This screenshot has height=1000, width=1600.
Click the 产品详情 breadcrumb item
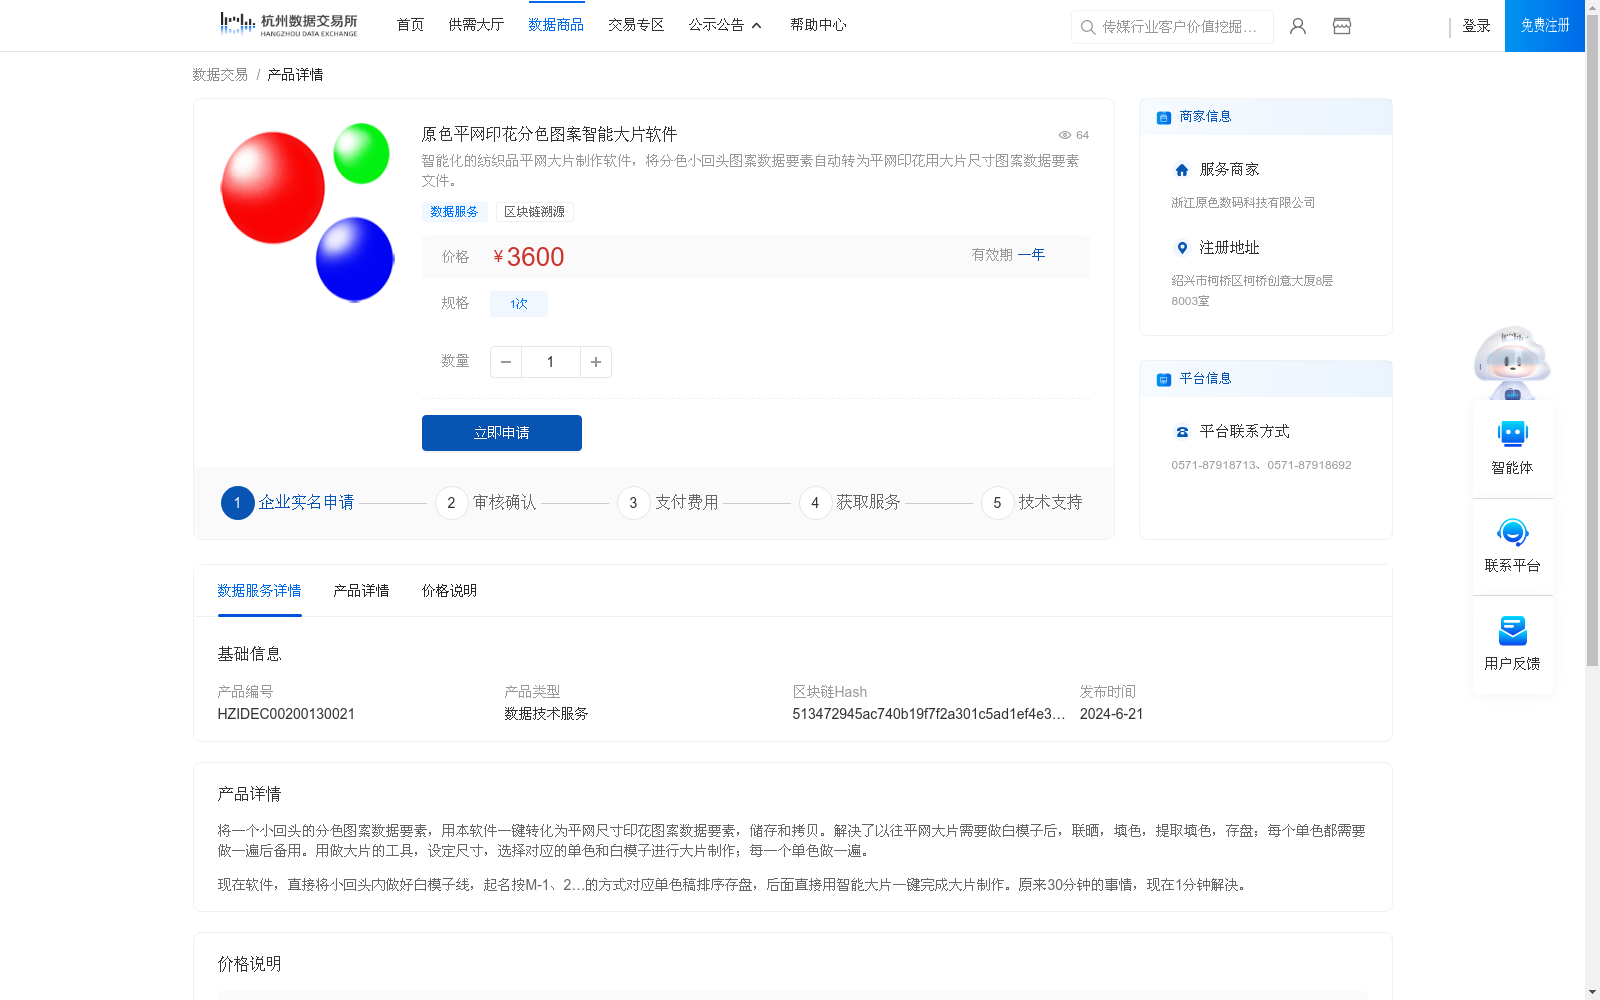tap(295, 75)
